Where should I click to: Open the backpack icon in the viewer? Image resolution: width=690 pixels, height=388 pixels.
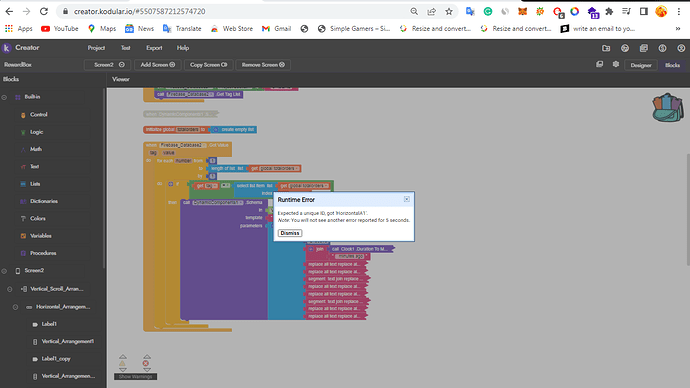pos(668,108)
